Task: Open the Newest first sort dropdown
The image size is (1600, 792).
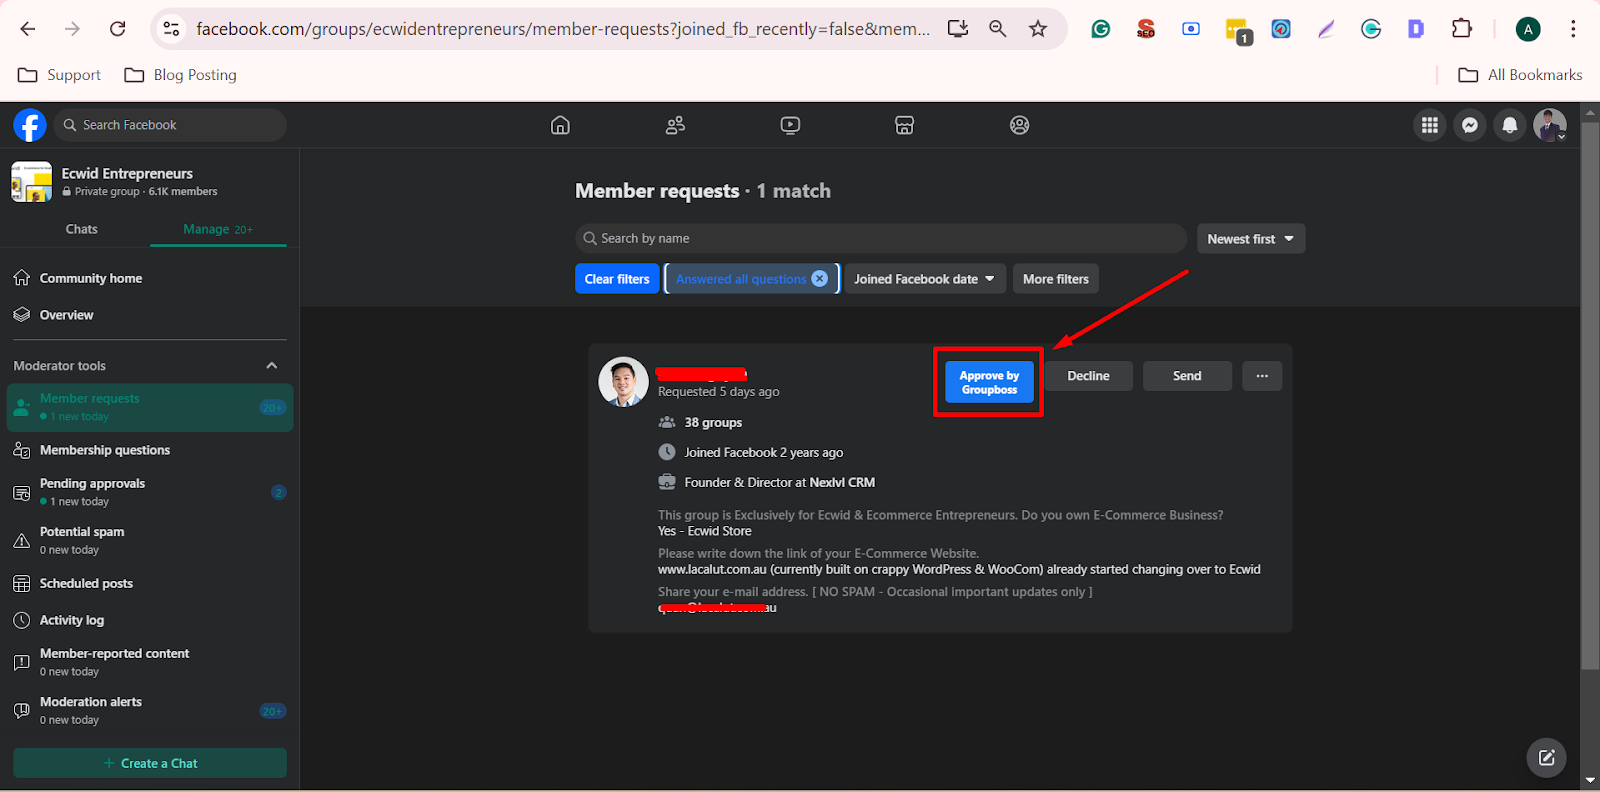Action: (1251, 239)
